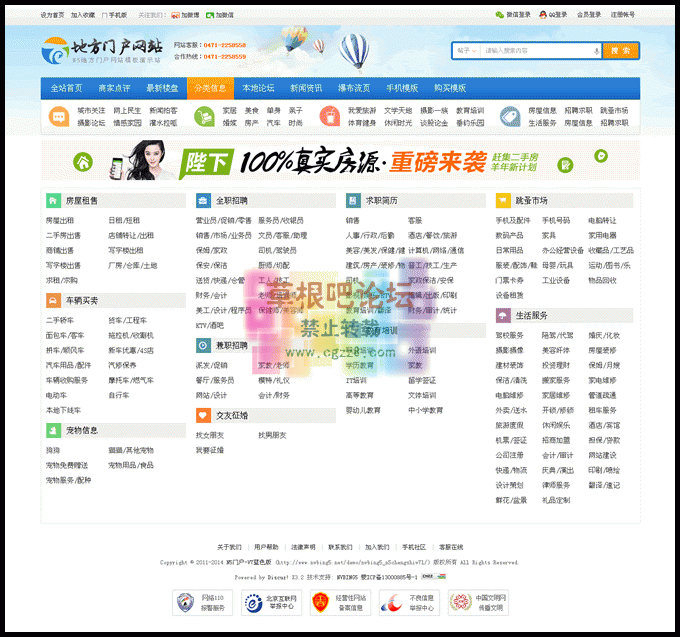Open the 商家点评 nav tab

pyautogui.click(x=114, y=88)
